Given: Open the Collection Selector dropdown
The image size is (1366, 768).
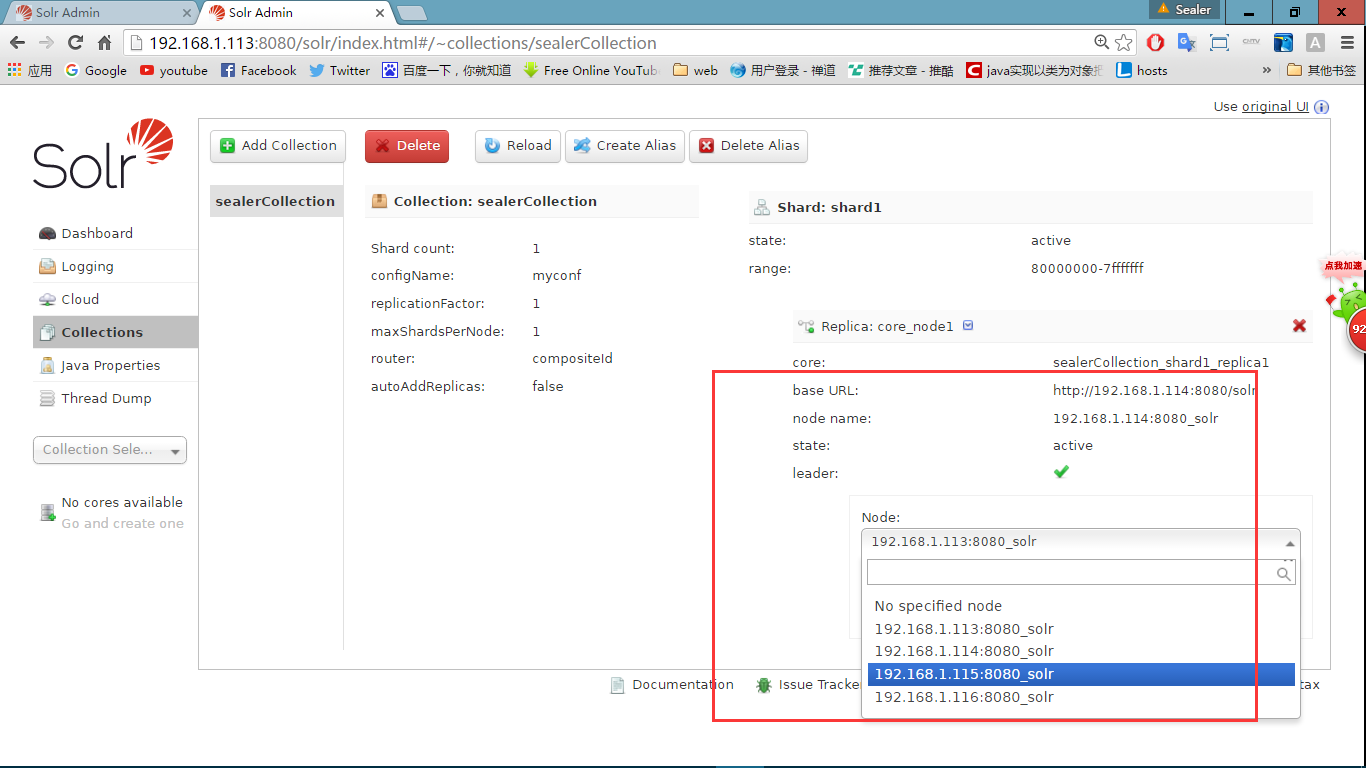Looking at the screenshot, I should 110,450.
